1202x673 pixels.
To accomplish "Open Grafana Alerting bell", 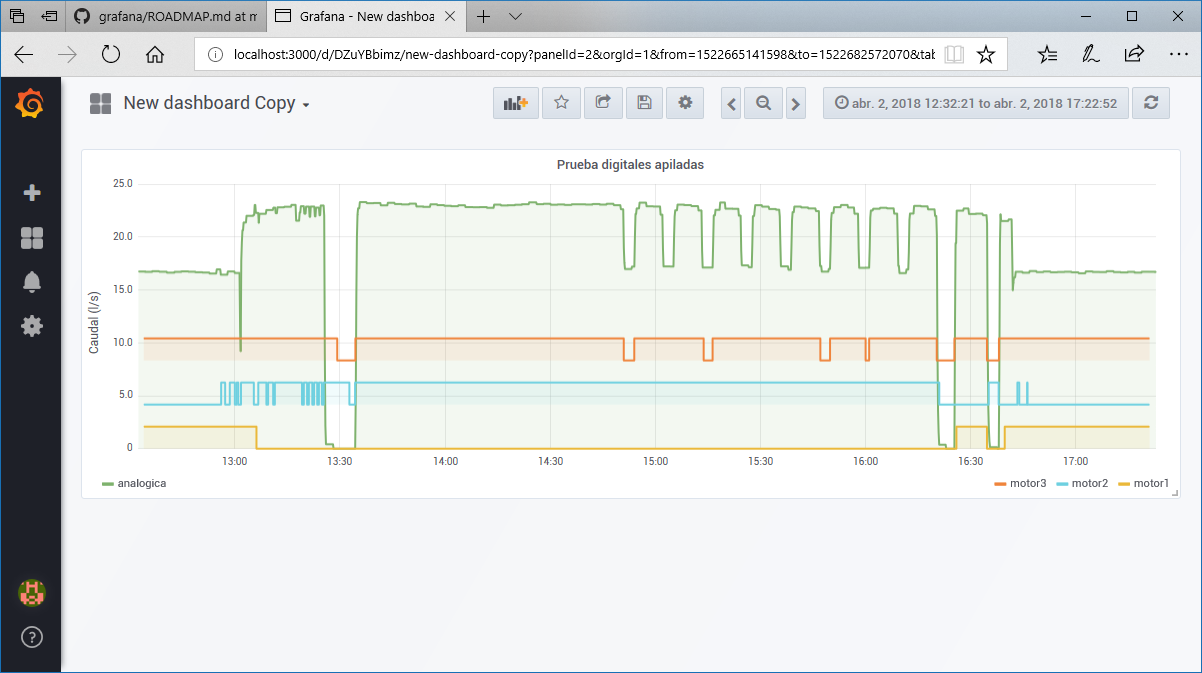I will [x=31, y=281].
